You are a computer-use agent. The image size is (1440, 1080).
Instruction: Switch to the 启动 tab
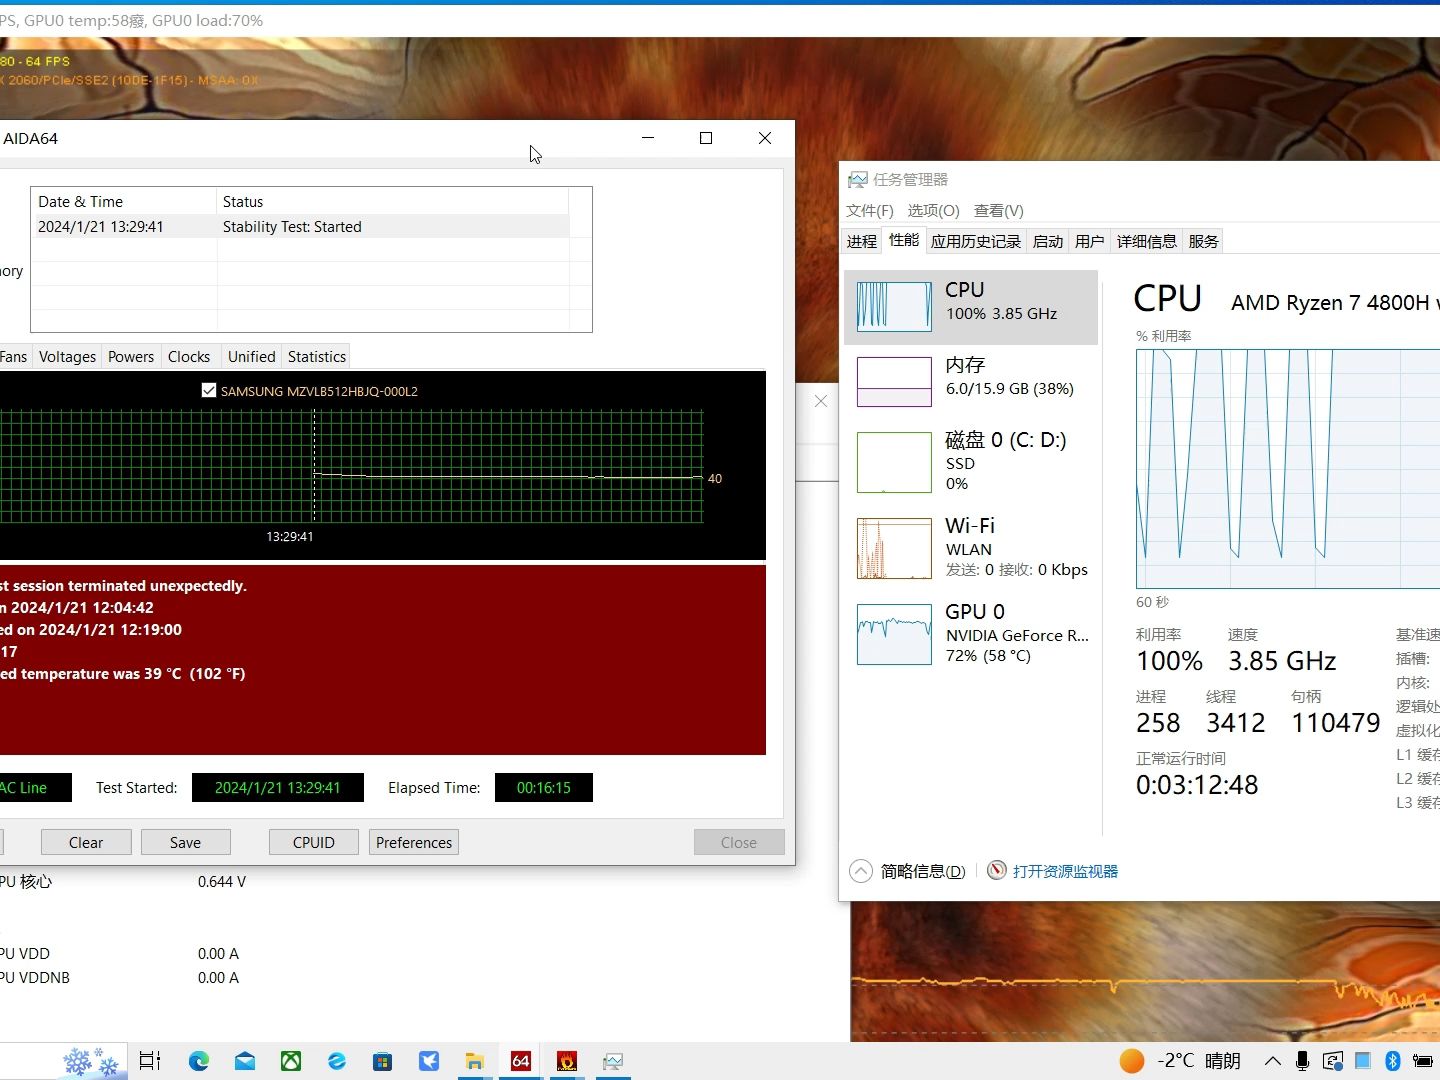point(1047,241)
